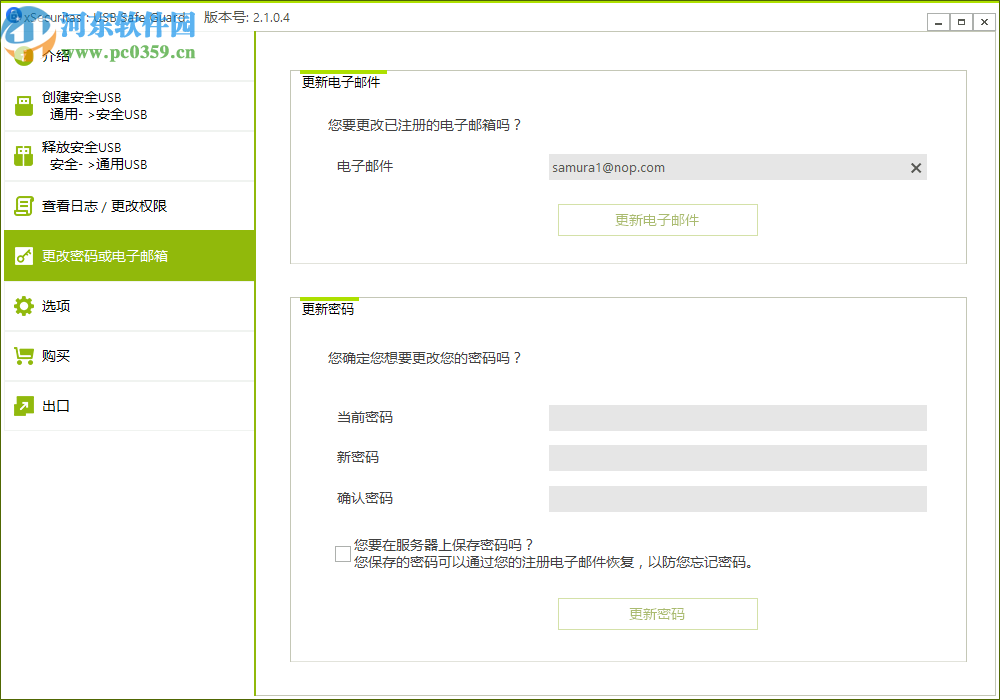Click the 创建安全USB drive icon
Image resolution: width=1000 pixels, height=700 pixels.
pyautogui.click(x=23, y=105)
